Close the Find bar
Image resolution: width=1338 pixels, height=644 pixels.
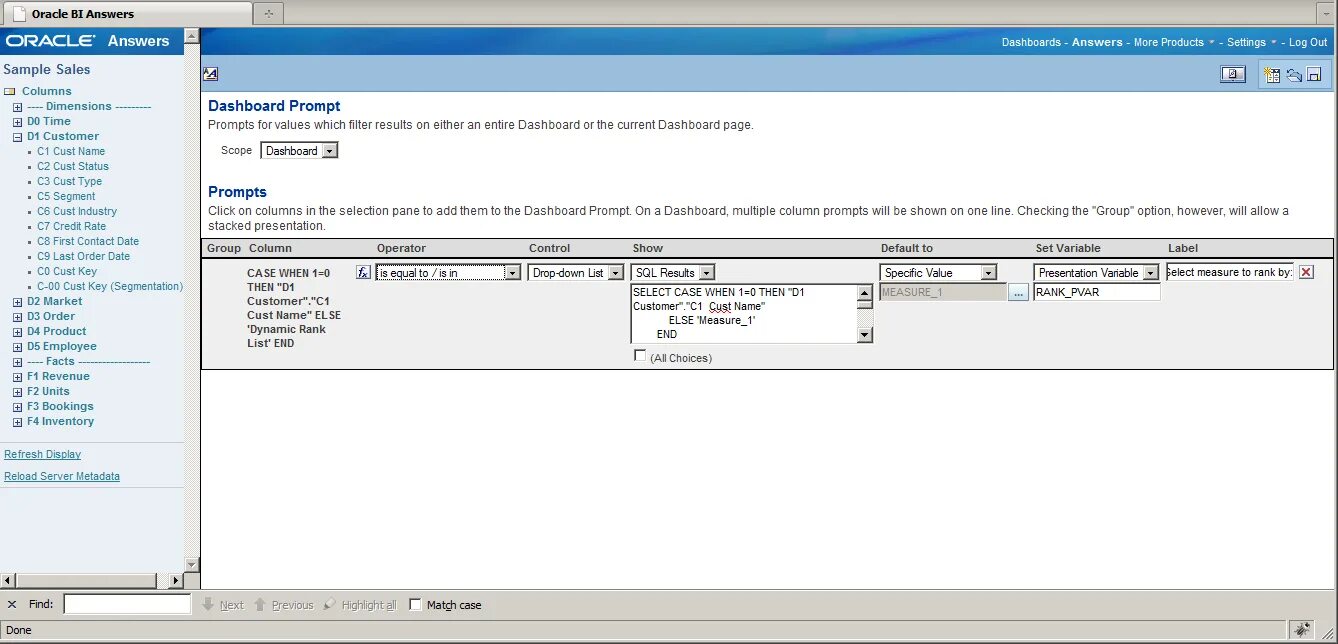click(x=12, y=604)
